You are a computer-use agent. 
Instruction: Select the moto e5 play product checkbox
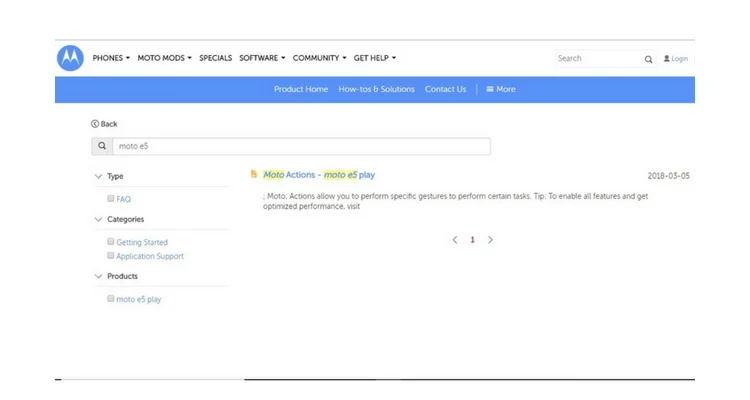tap(110, 298)
